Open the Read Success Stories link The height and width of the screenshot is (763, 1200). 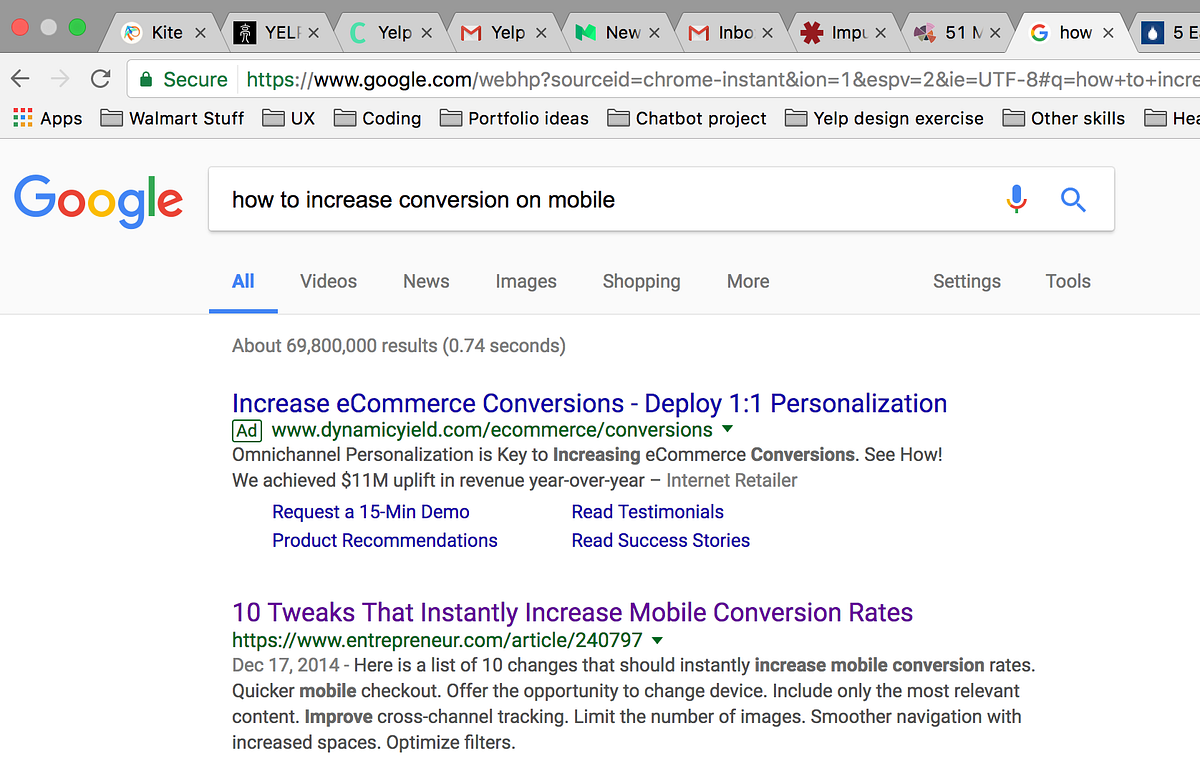click(660, 541)
